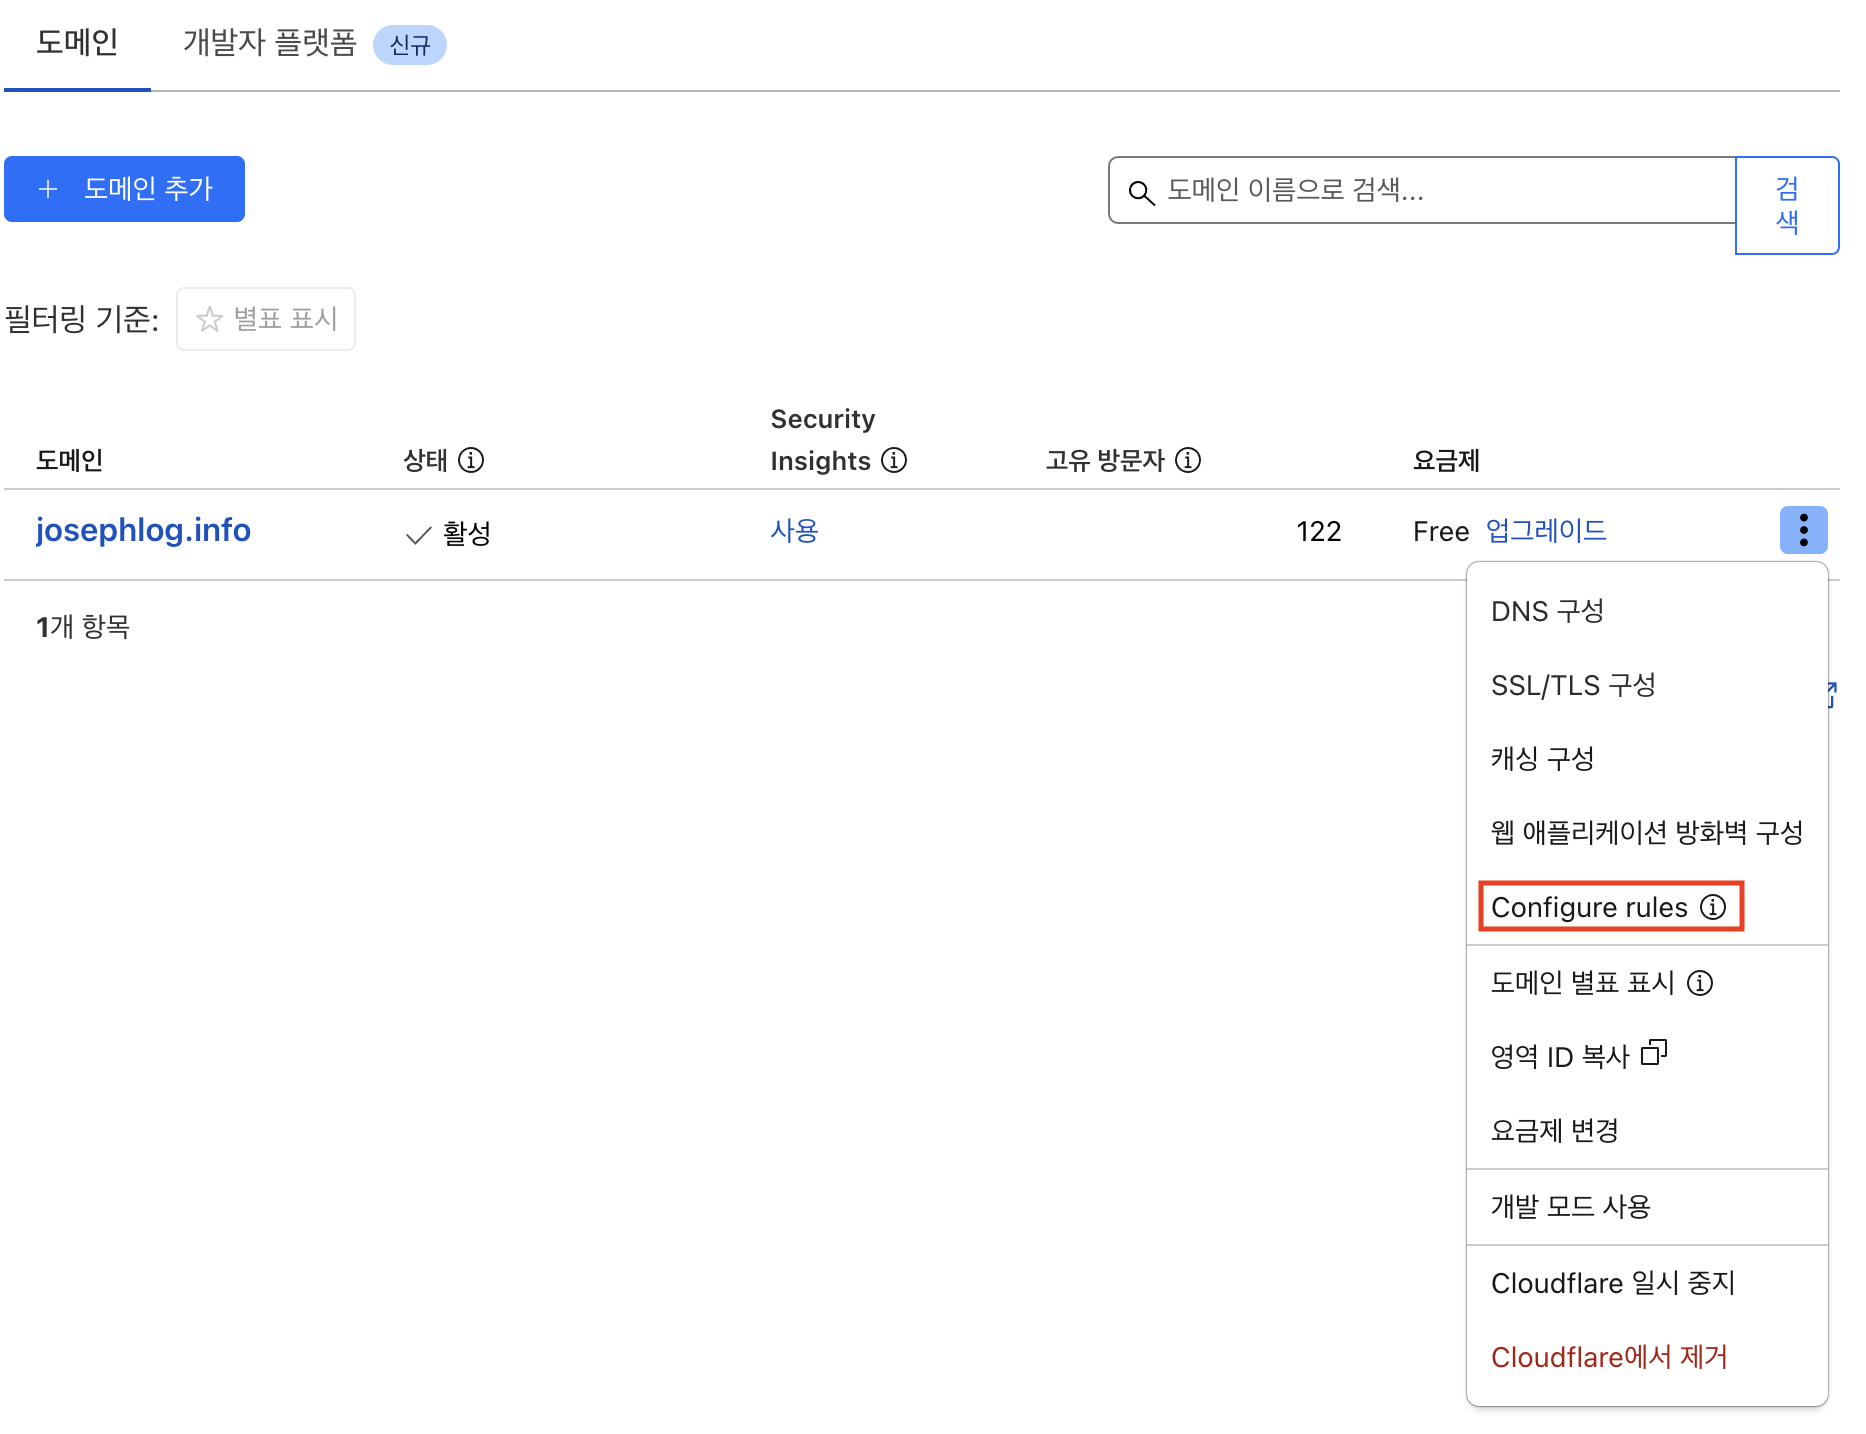This screenshot has width=1866, height=1434.
Task: Switch to 개발자 플랫폼 tab
Action: pyautogui.click(x=270, y=43)
